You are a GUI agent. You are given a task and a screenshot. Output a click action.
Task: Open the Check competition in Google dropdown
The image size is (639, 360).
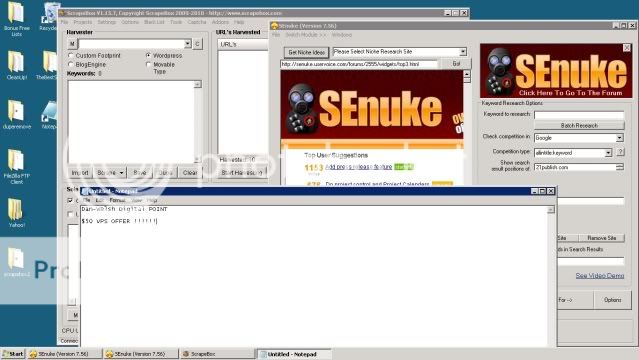pyautogui.click(x=619, y=138)
